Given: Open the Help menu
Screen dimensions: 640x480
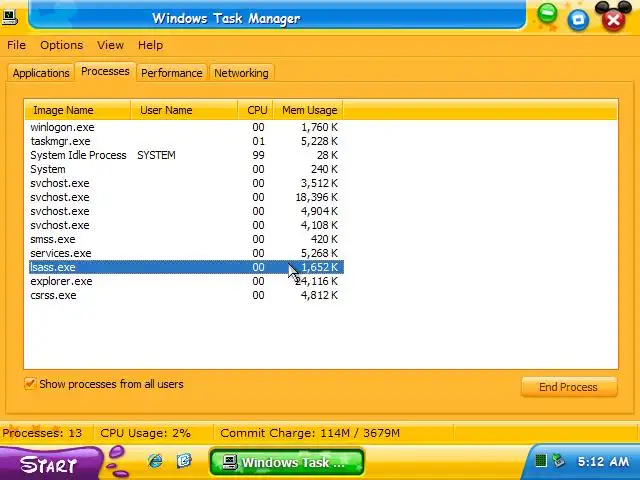Looking at the screenshot, I should click(150, 45).
